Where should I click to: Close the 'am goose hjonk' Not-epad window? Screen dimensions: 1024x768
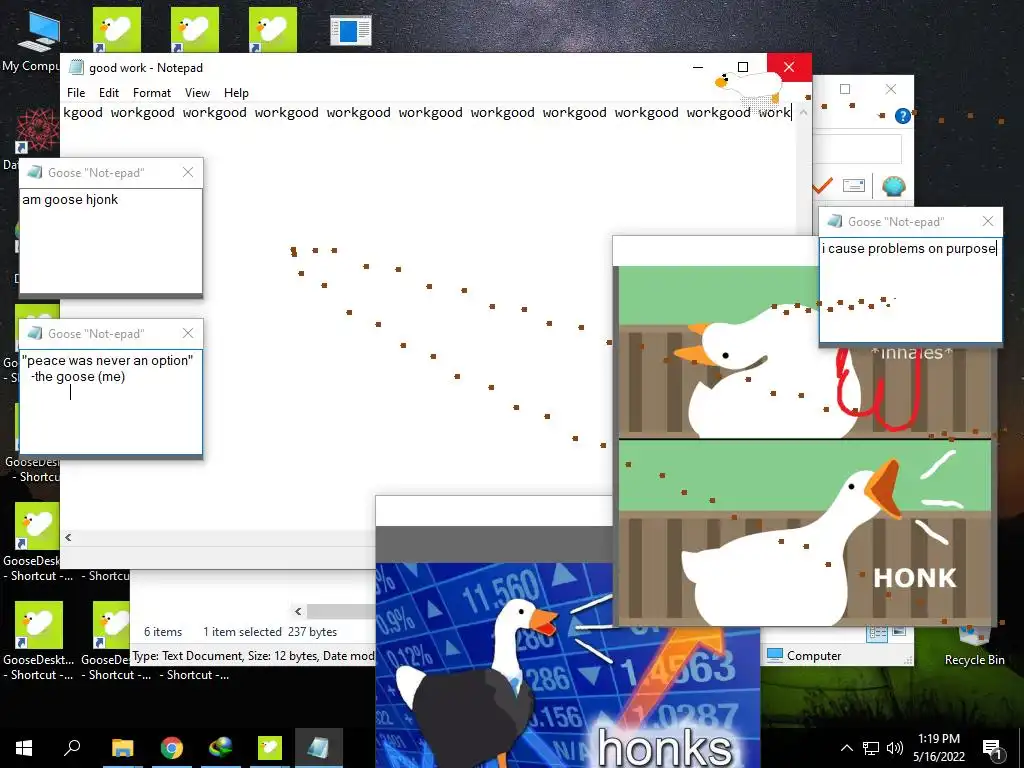coord(188,172)
